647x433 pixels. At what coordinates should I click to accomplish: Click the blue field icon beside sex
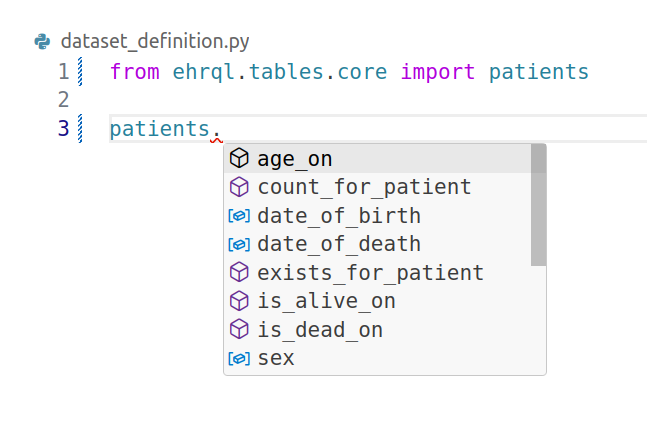(239, 358)
